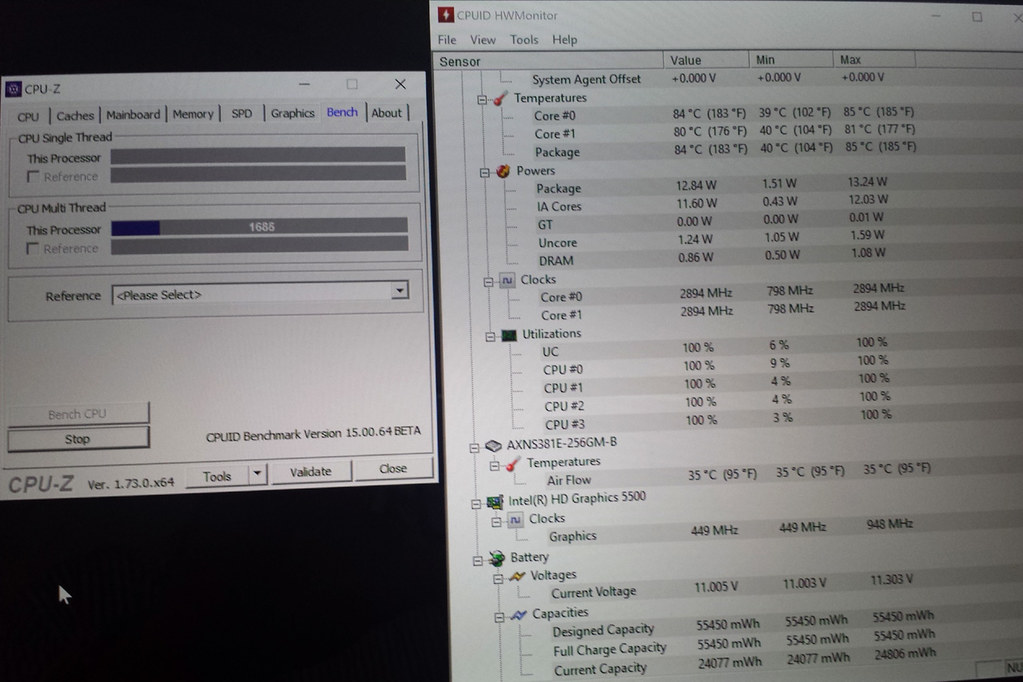Screen dimensions: 1023x682
Task: Enable Reference checkbox under CPU Multi Thread
Action: (x=32, y=249)
